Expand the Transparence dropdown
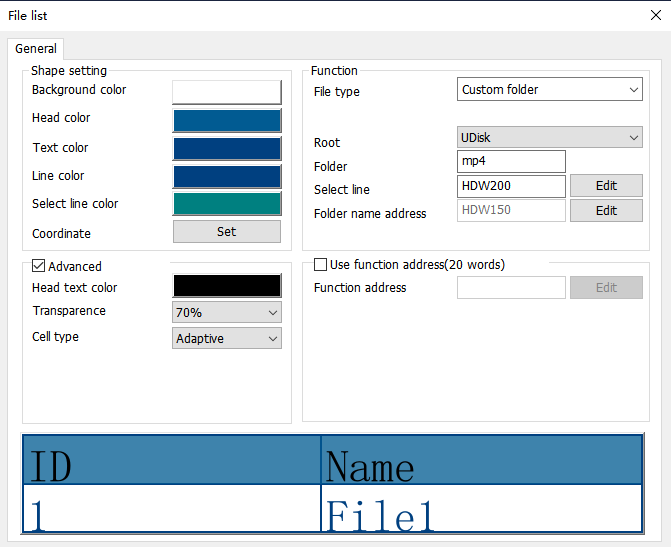This screenshot has width=671, height=547. tap(227, 313)
